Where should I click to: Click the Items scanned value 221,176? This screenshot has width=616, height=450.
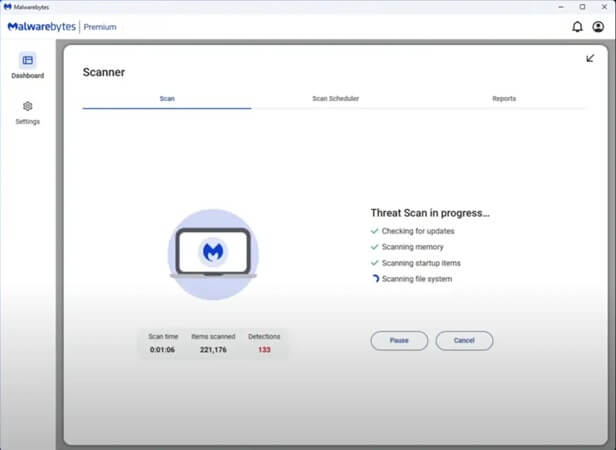tap(213, 349)
